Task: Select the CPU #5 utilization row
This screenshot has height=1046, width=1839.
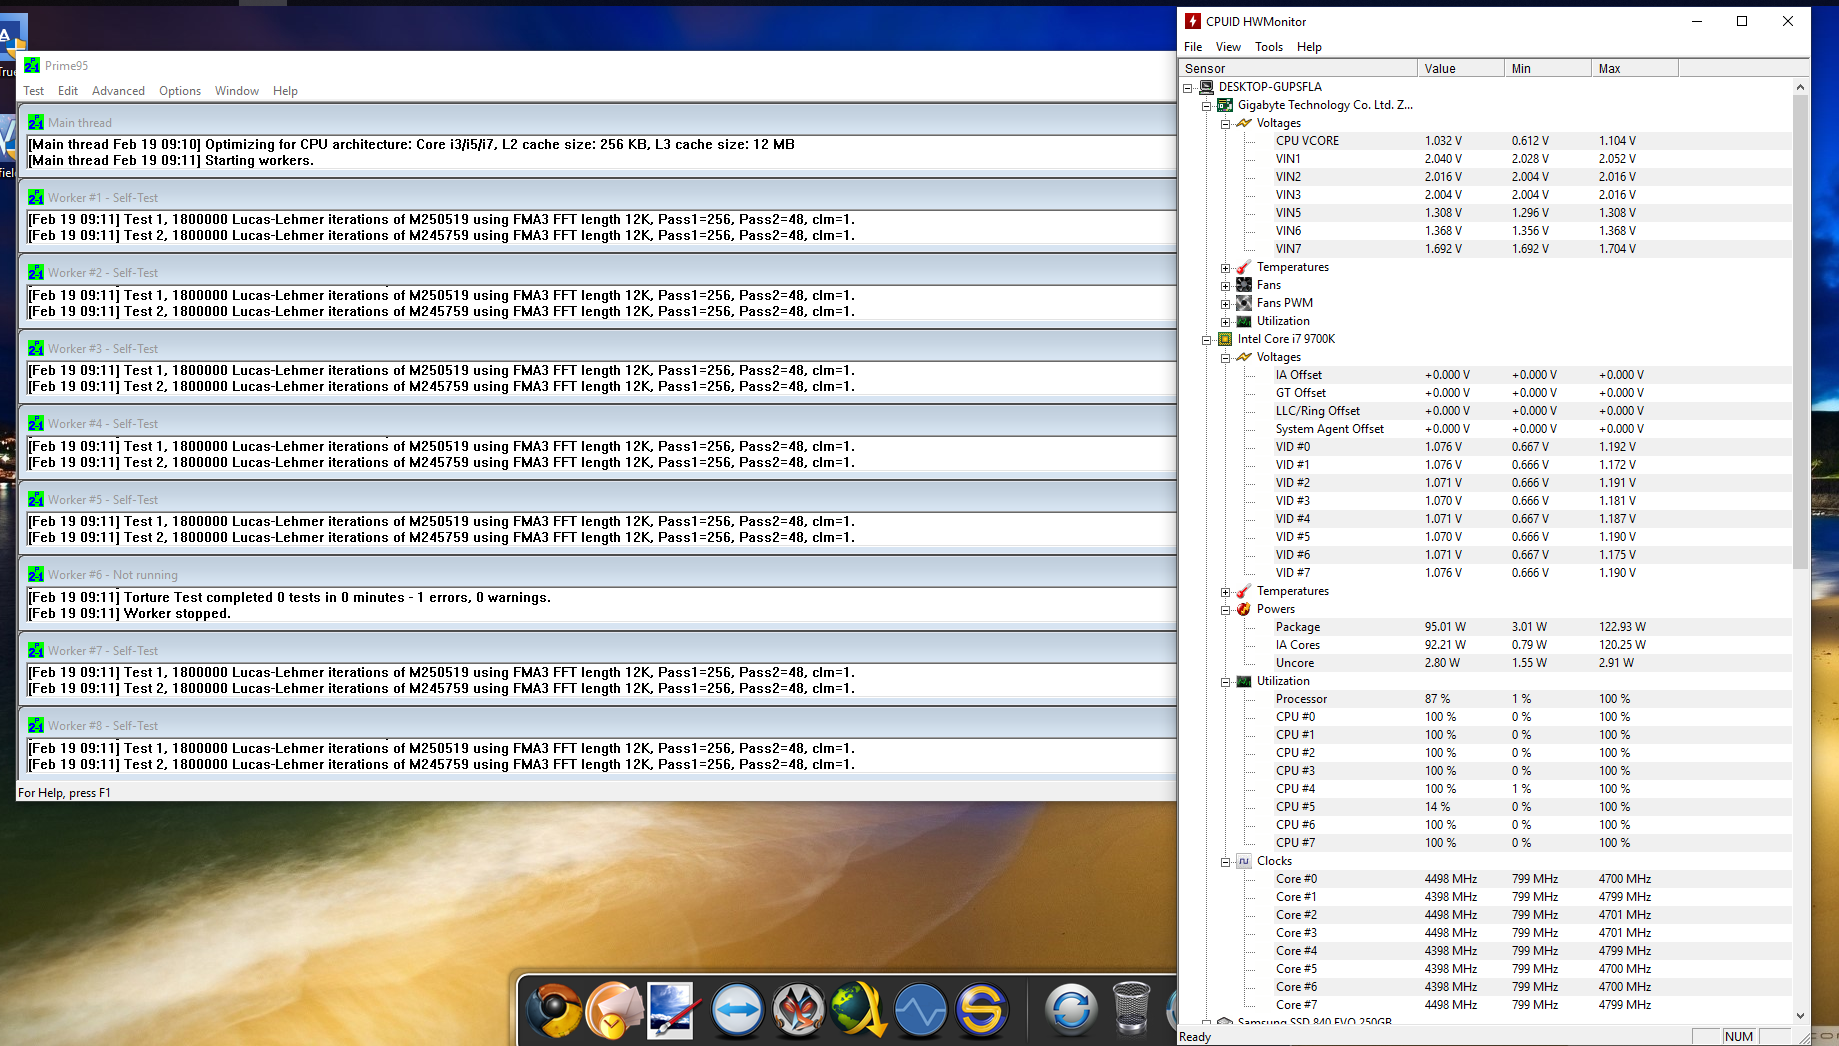Action: [1487, 807]
